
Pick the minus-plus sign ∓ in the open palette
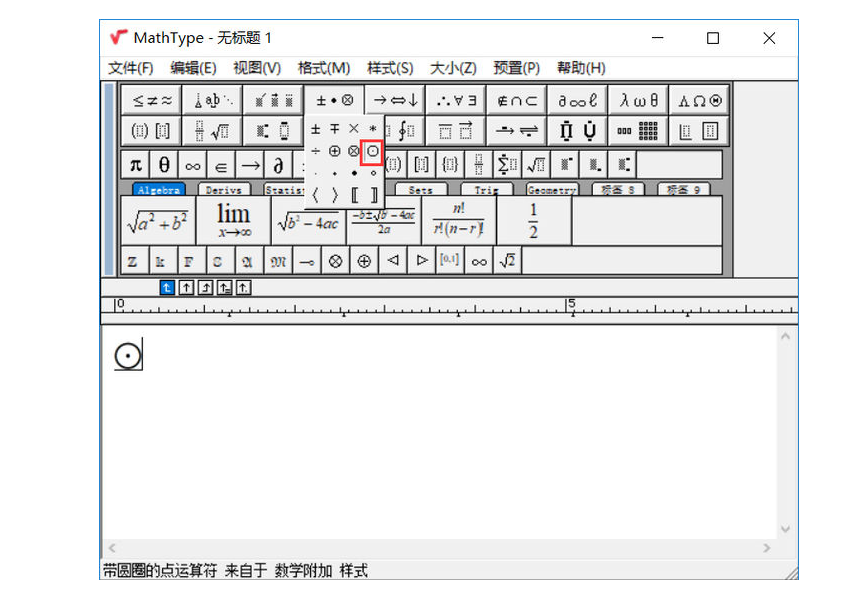click(x=334, y=129)
